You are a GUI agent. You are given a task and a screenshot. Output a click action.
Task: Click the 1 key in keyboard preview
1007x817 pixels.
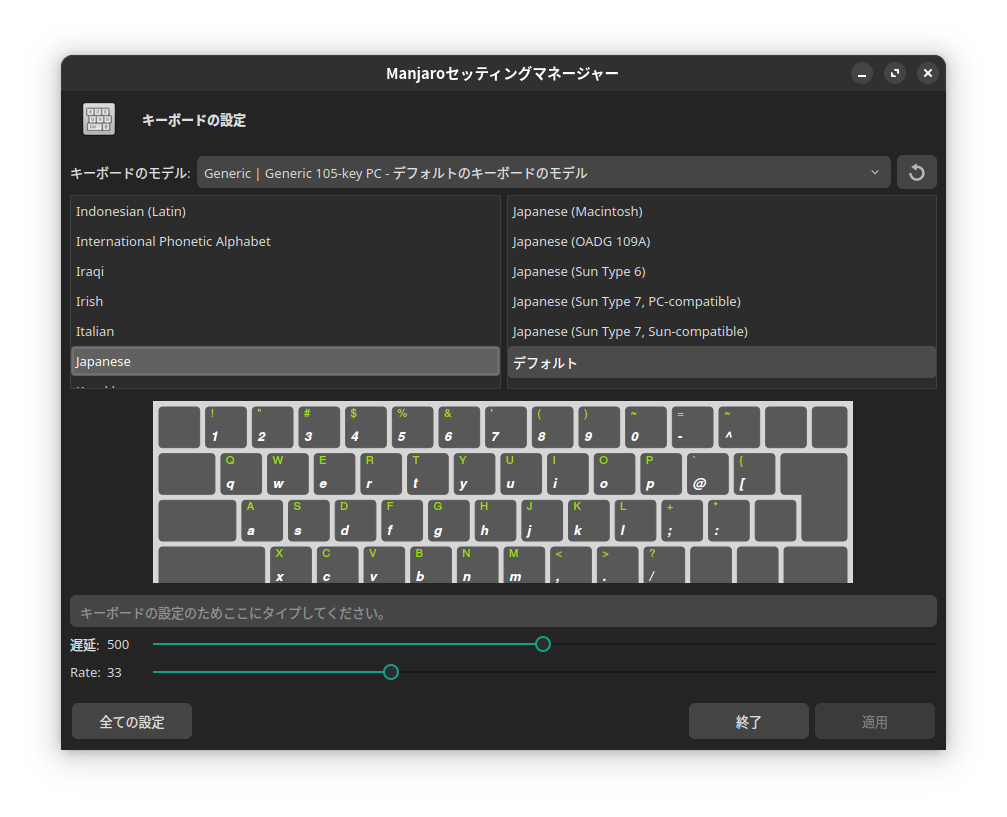pyautogui.click(x=225, y=427)
